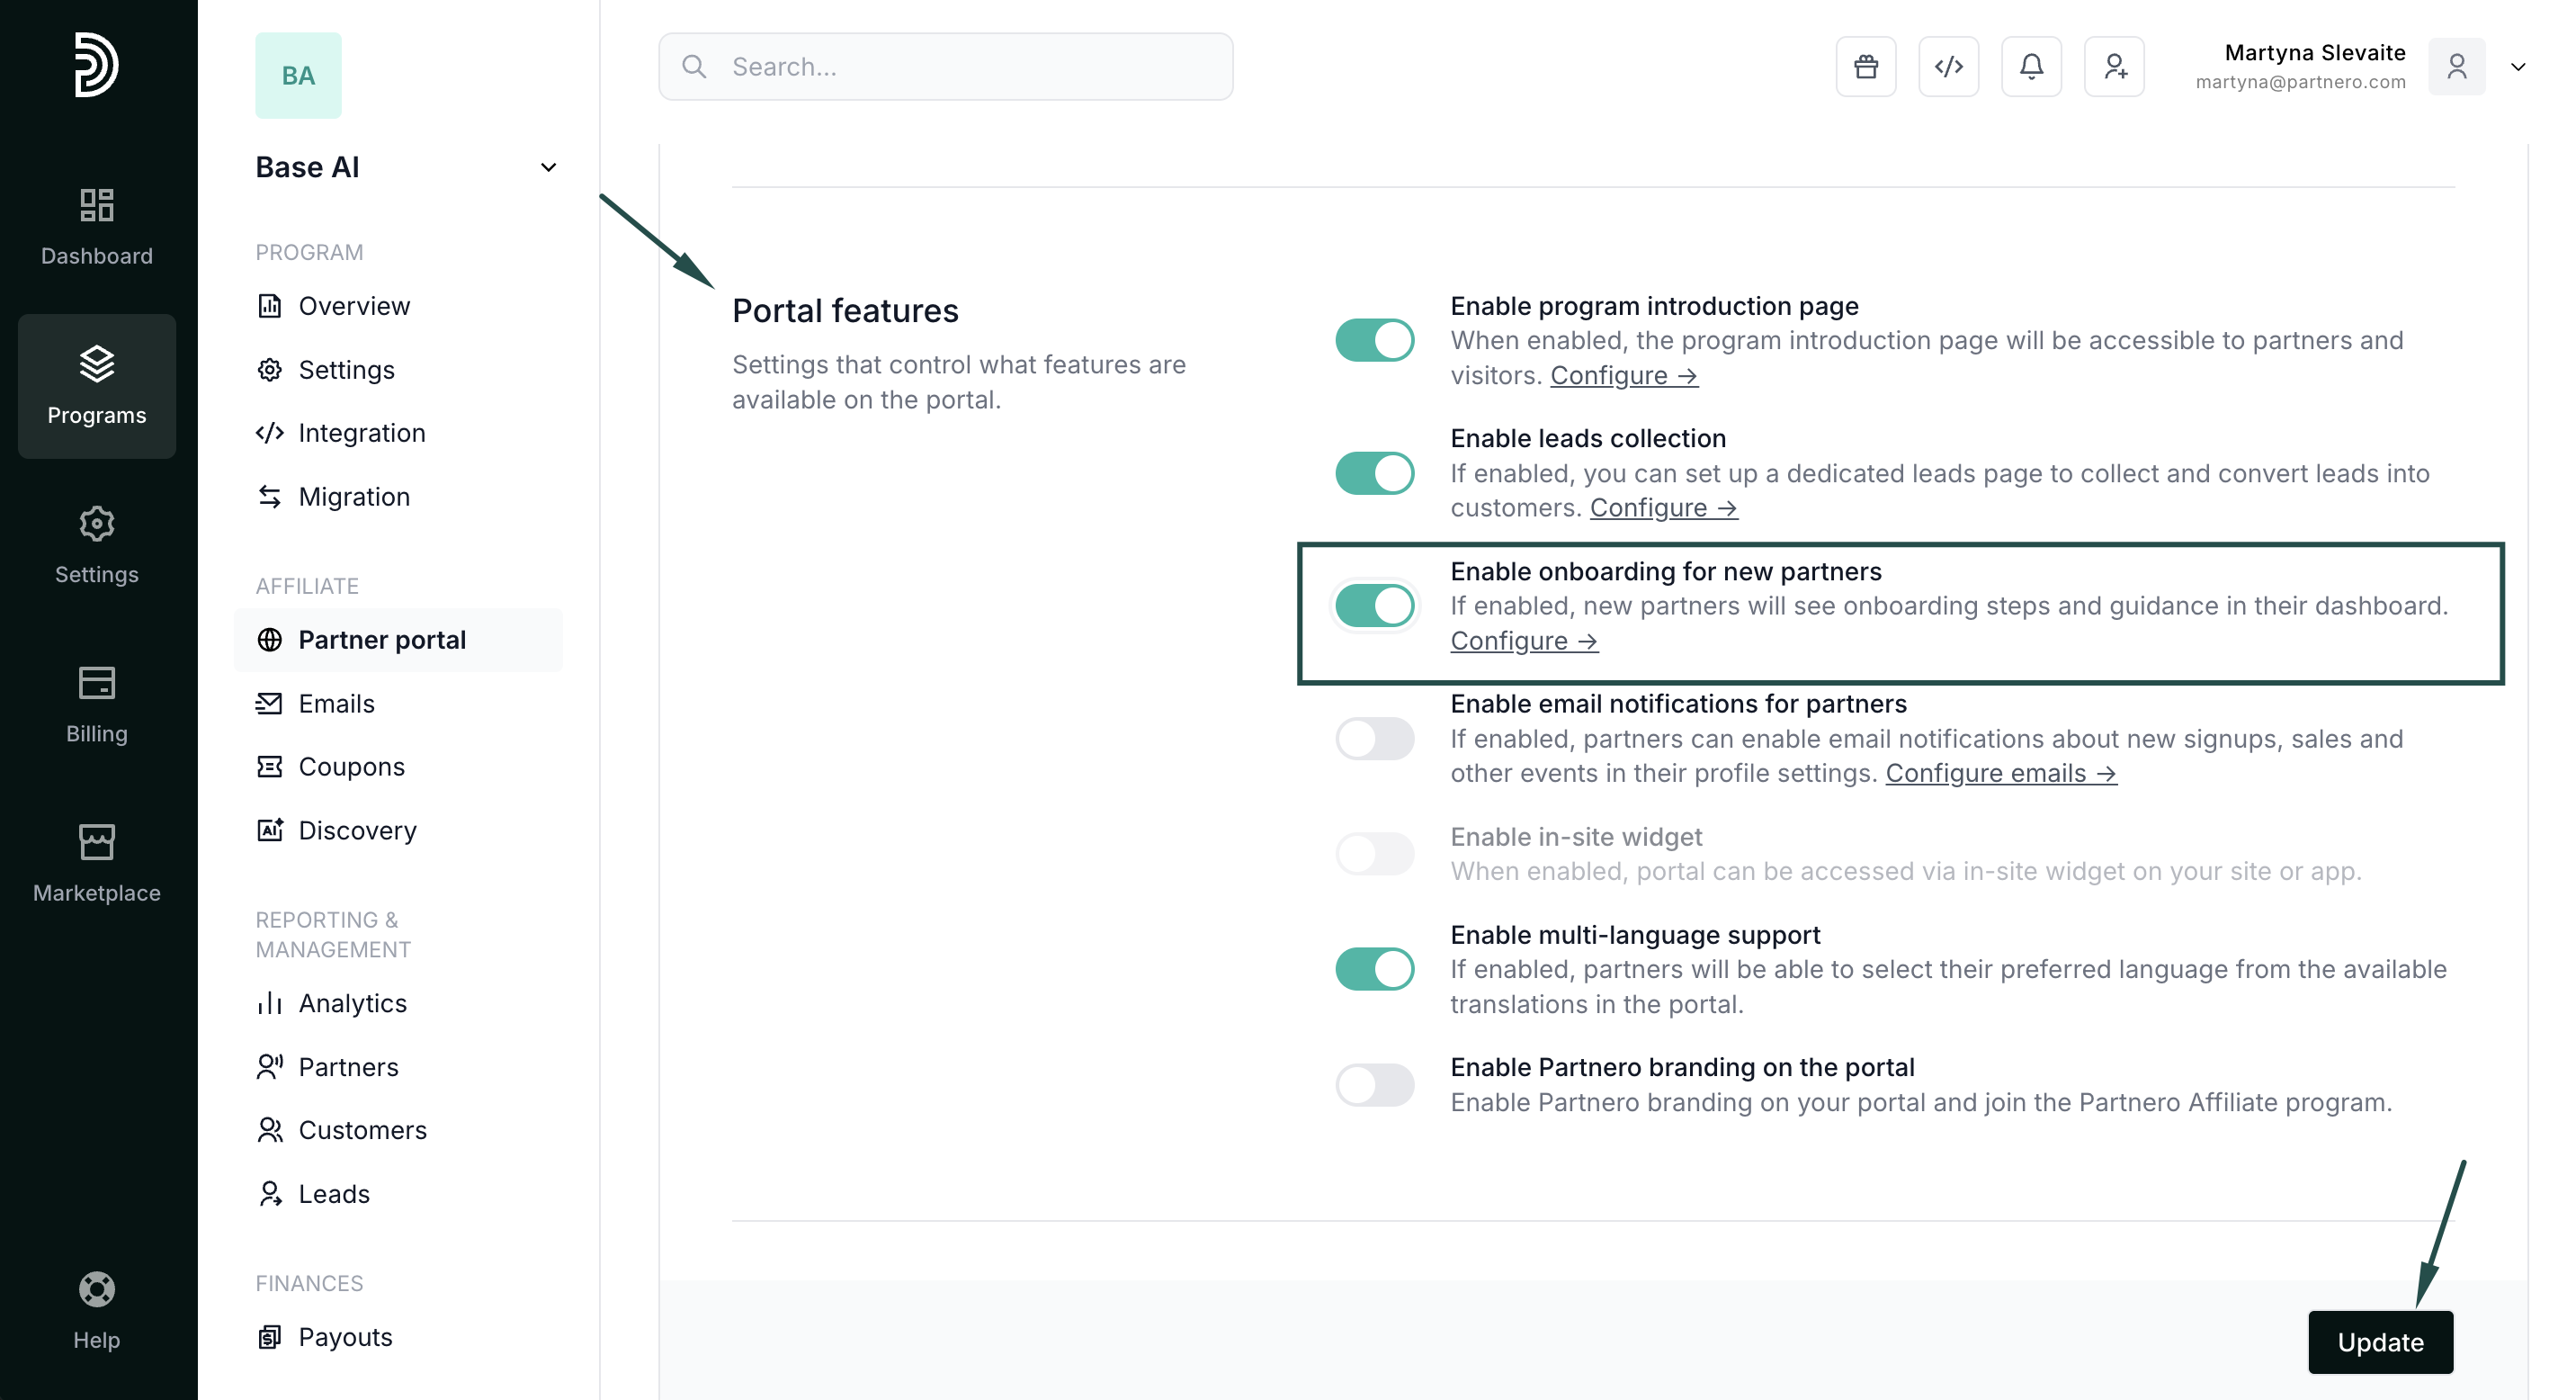This screenshot has height=1400, width=2576.
Task: Open user account menu chevron
Action: (2517, 67)
